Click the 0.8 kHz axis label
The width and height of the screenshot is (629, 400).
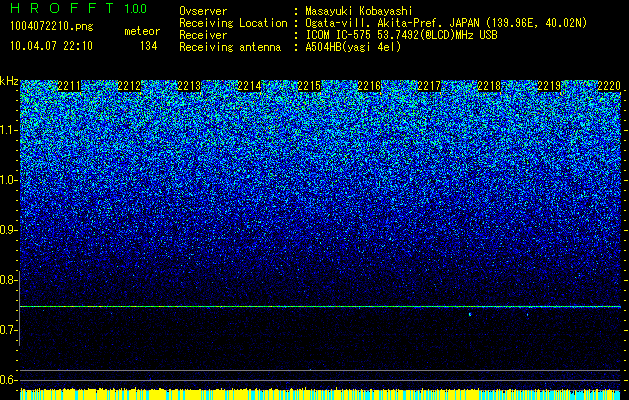pyautogui.click(x=8, y=280)
